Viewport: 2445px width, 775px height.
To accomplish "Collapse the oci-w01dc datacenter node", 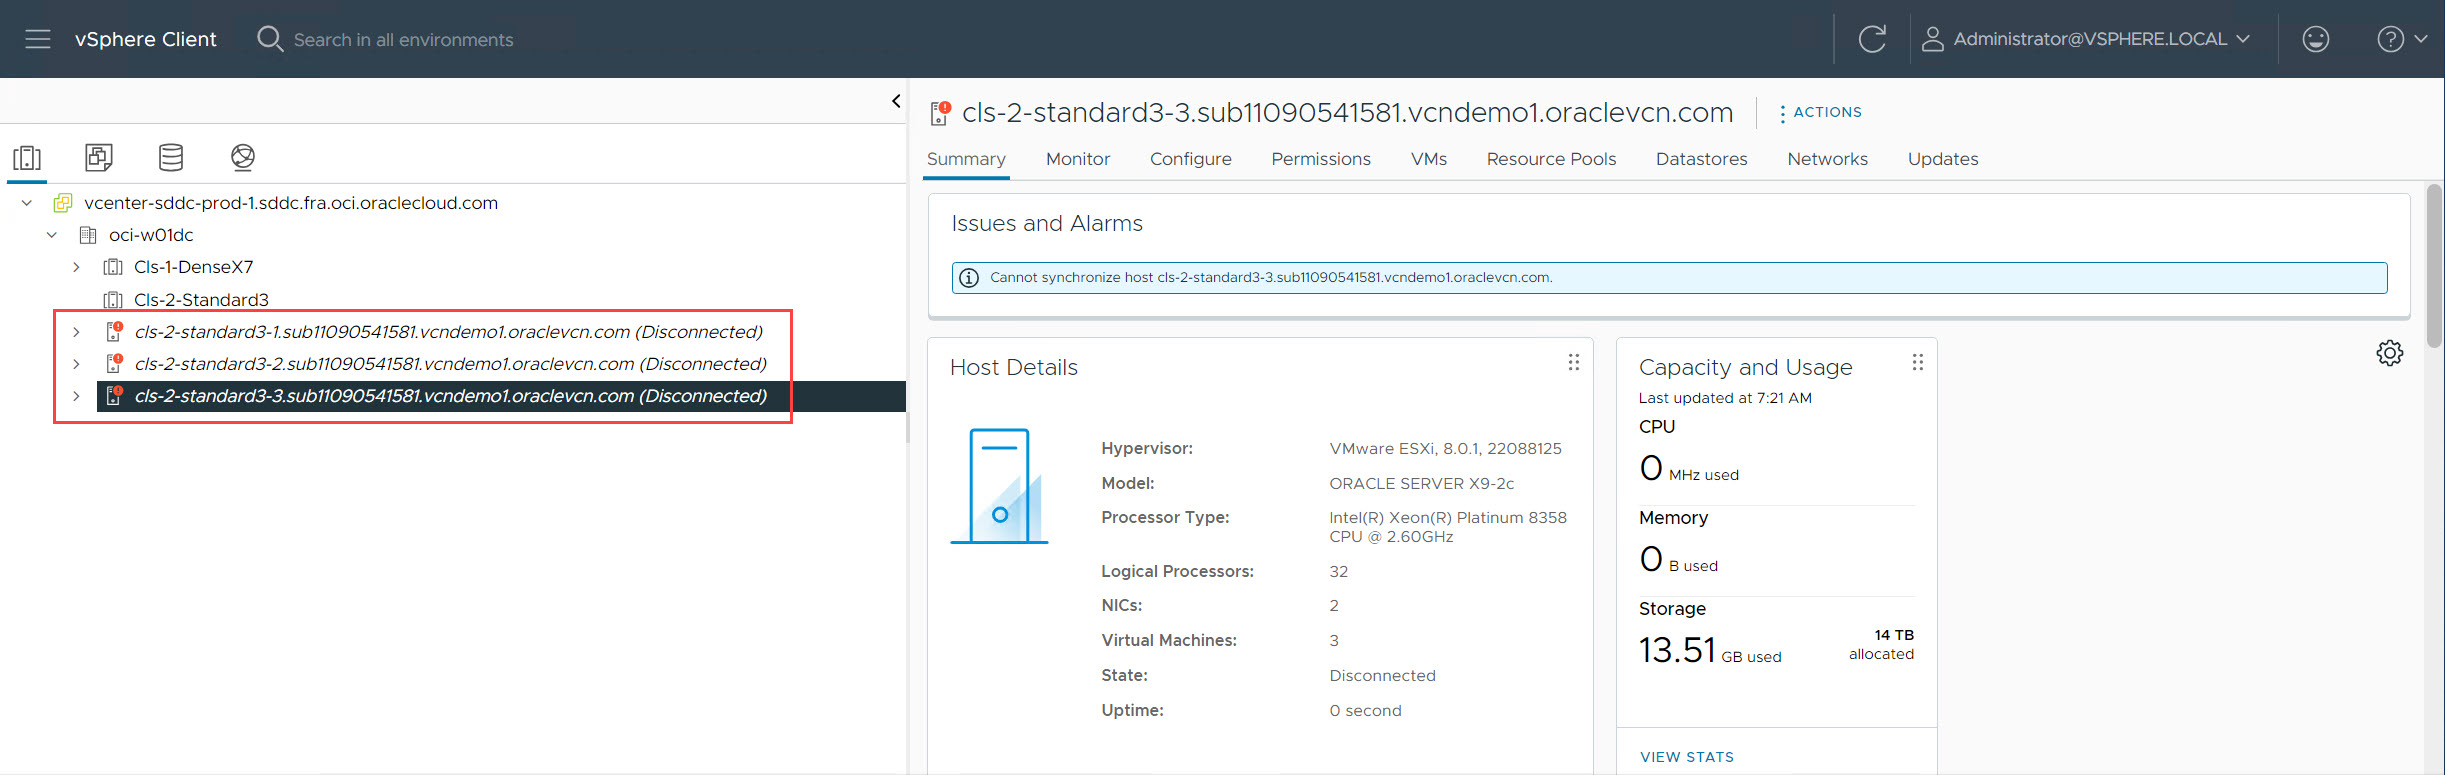I will click(x=52, y=235).
